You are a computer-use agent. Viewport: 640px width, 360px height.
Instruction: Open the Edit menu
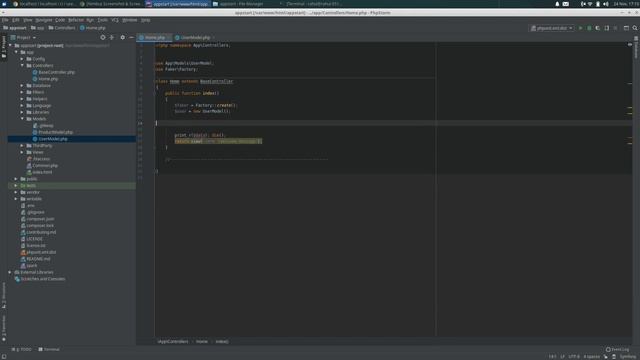(16, 20)
